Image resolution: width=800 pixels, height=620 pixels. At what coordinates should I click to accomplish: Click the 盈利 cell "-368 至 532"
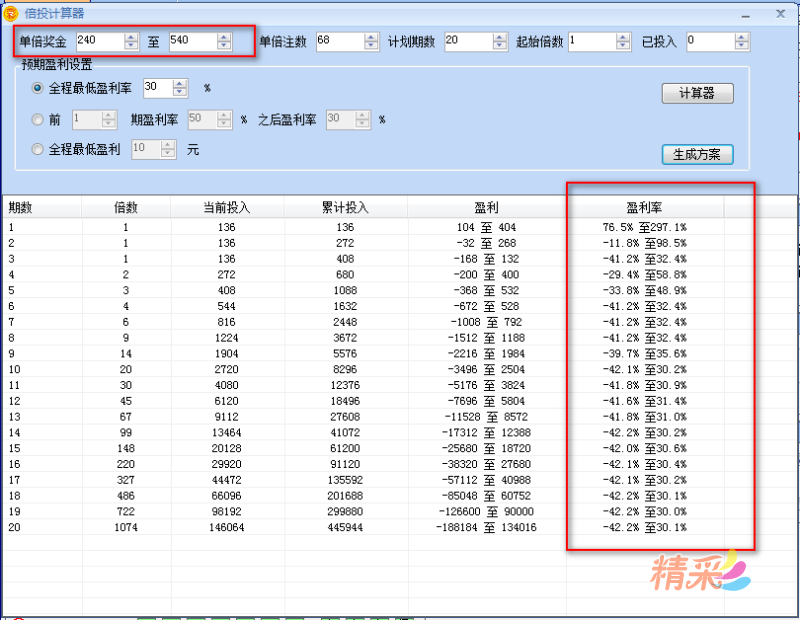point(486,290)
